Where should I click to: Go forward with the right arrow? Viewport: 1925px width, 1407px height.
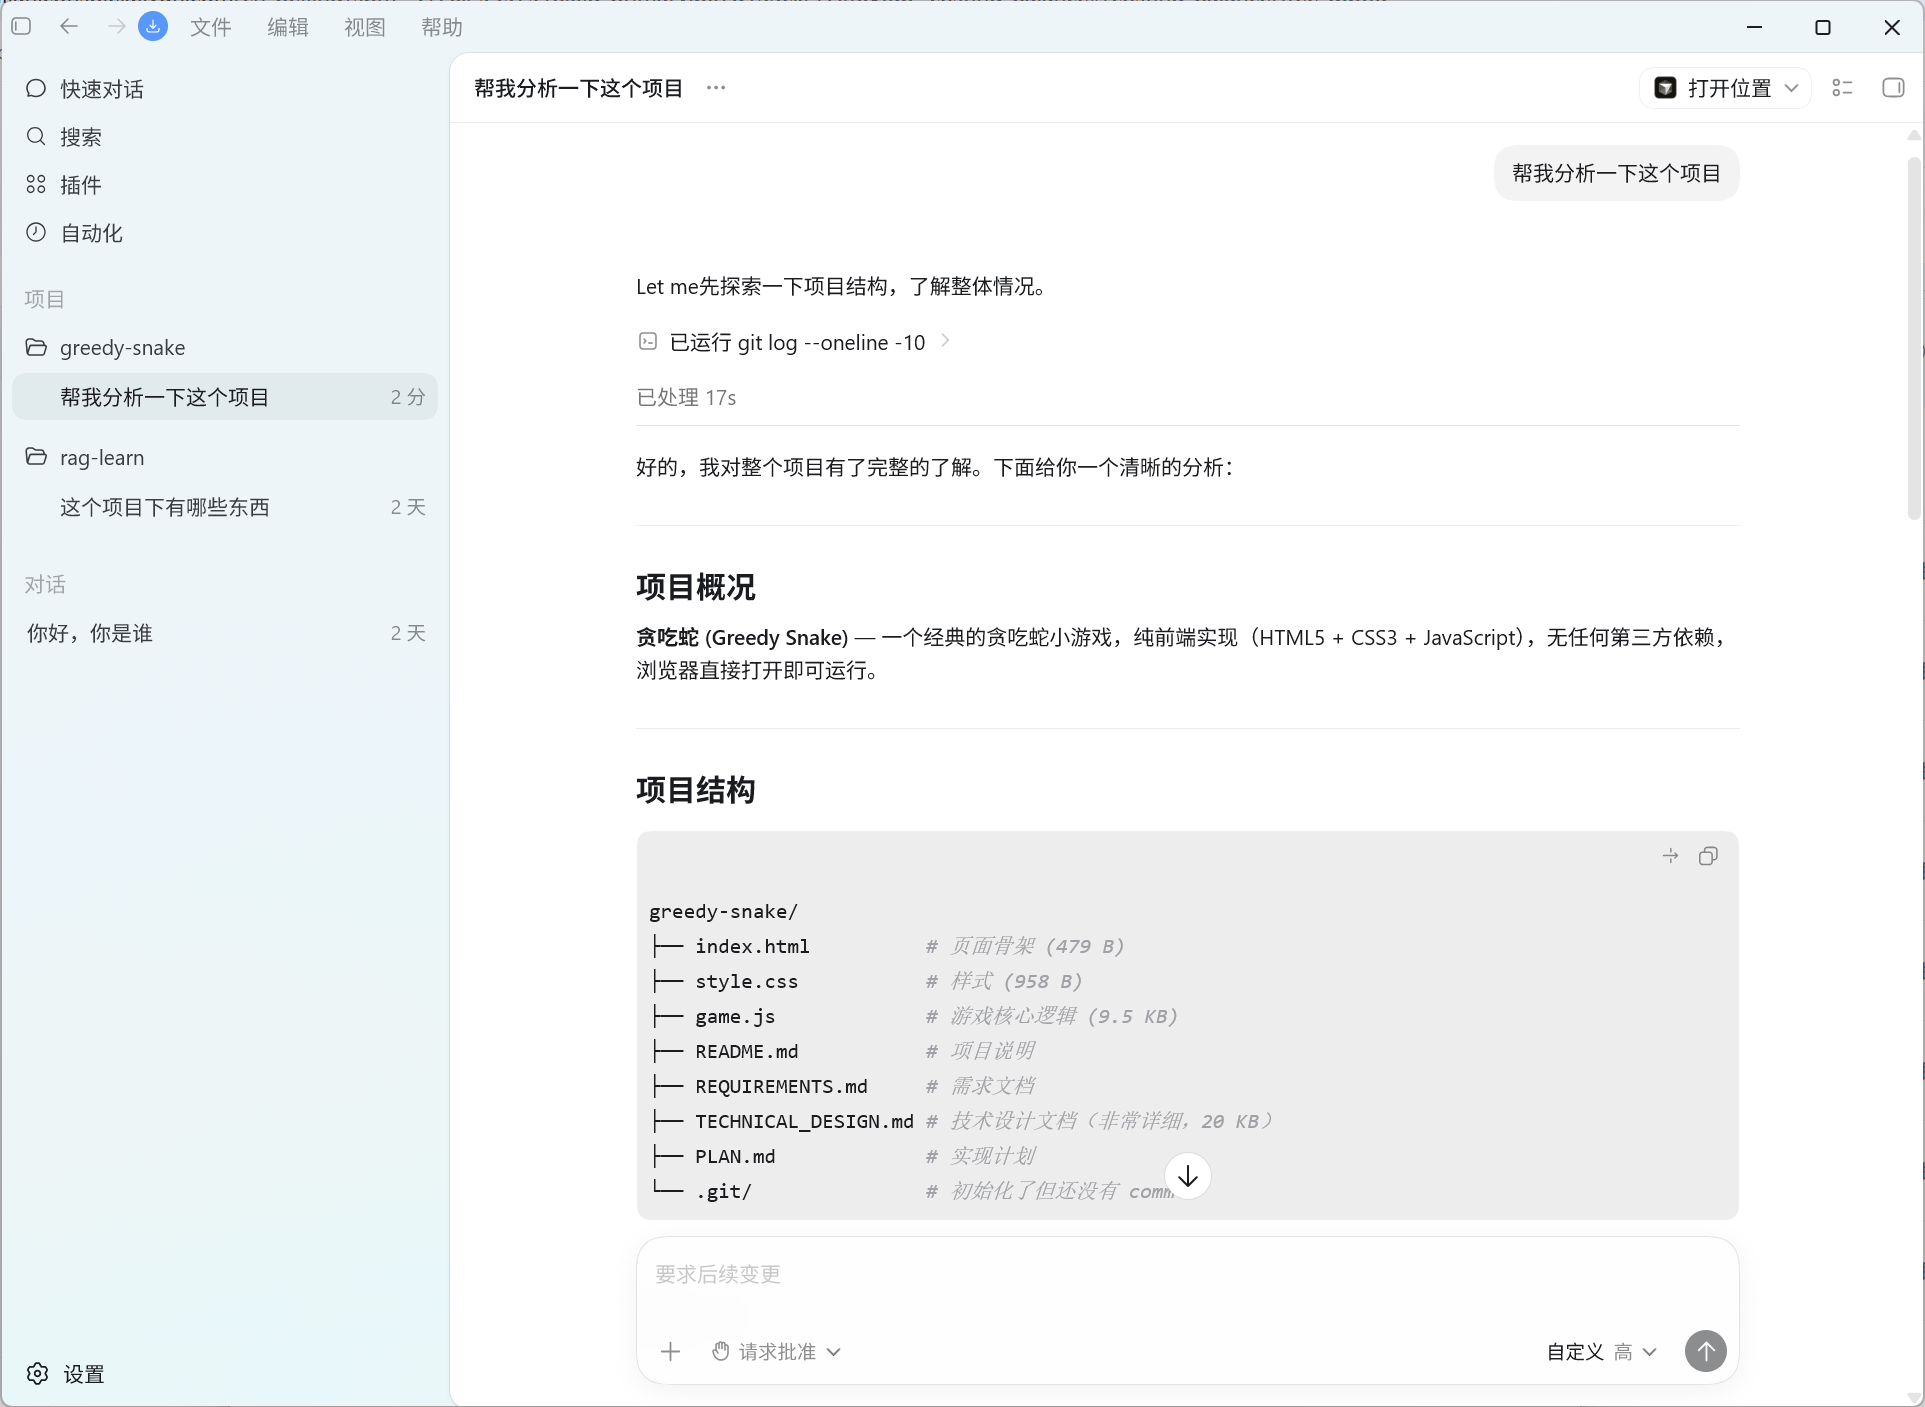(116, 27)
